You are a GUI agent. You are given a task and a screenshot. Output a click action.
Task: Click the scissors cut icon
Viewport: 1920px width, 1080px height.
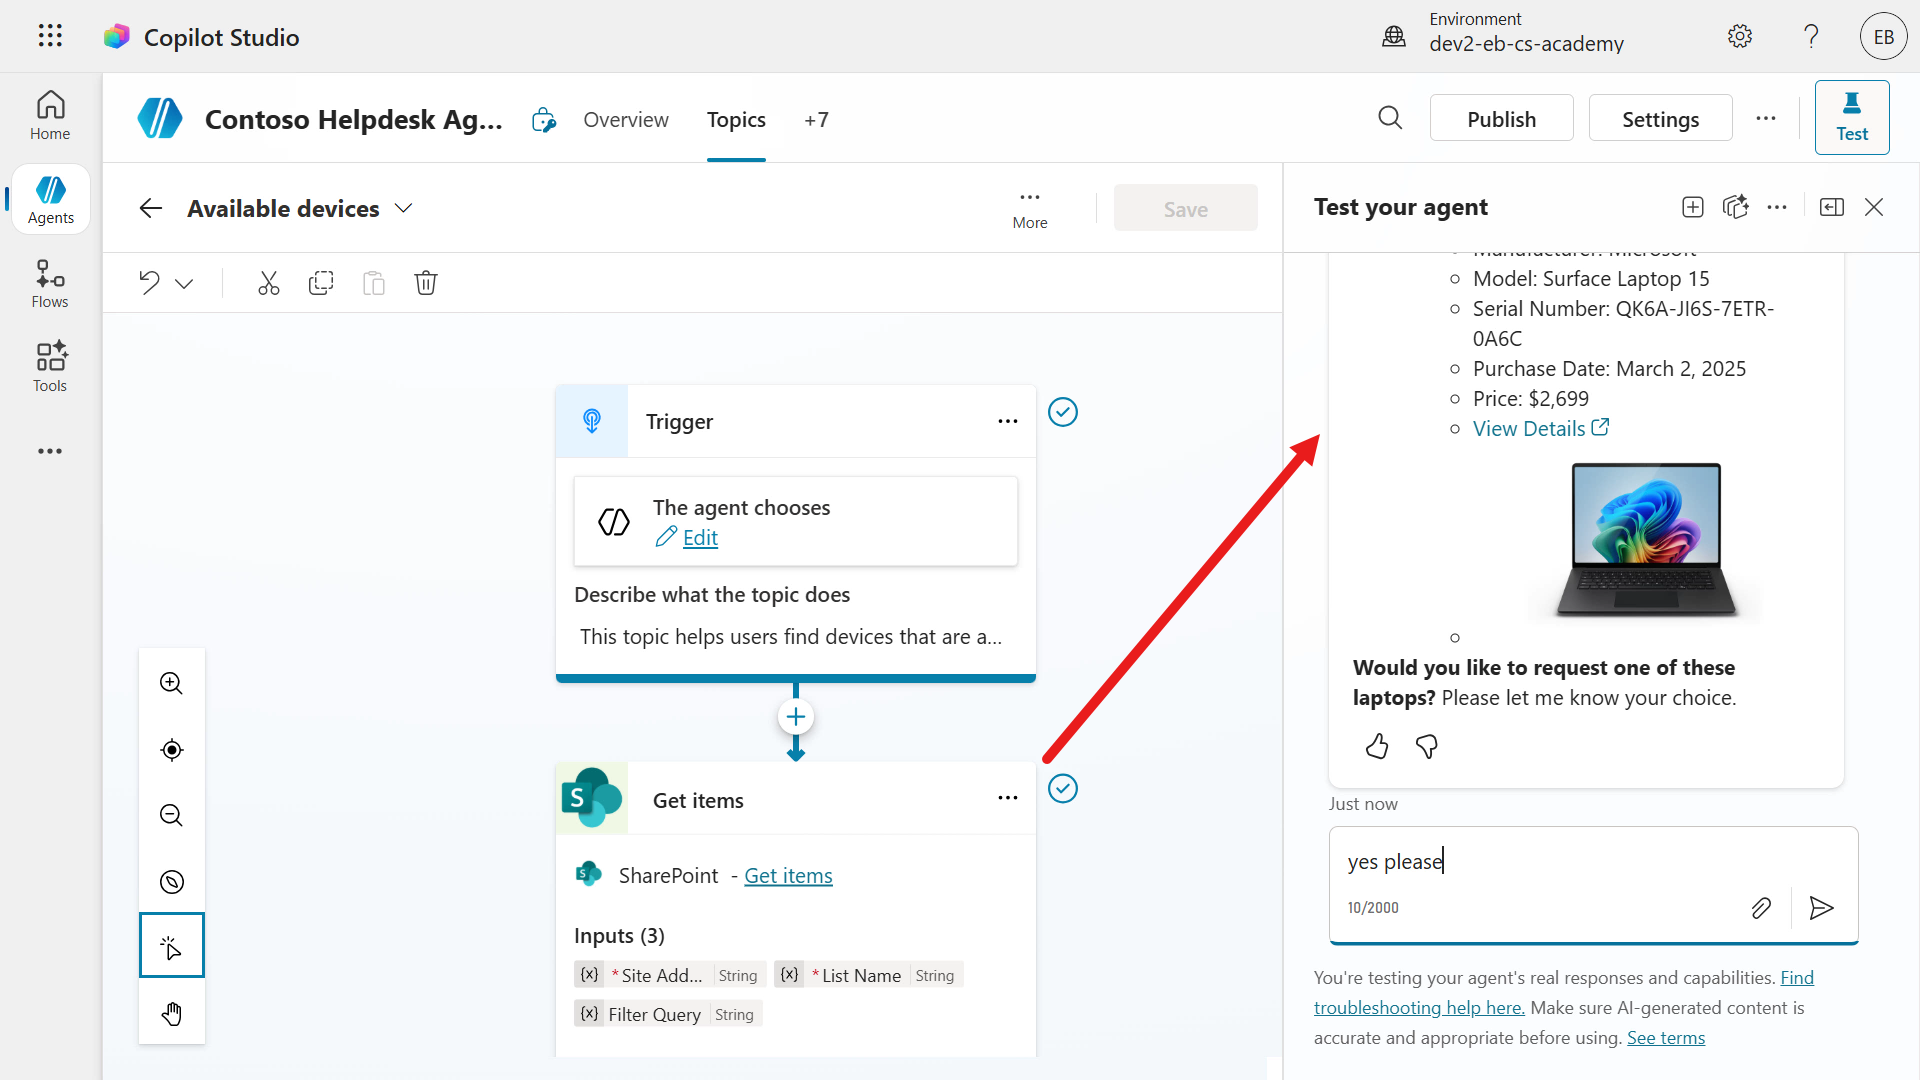(x=268, y=283)
